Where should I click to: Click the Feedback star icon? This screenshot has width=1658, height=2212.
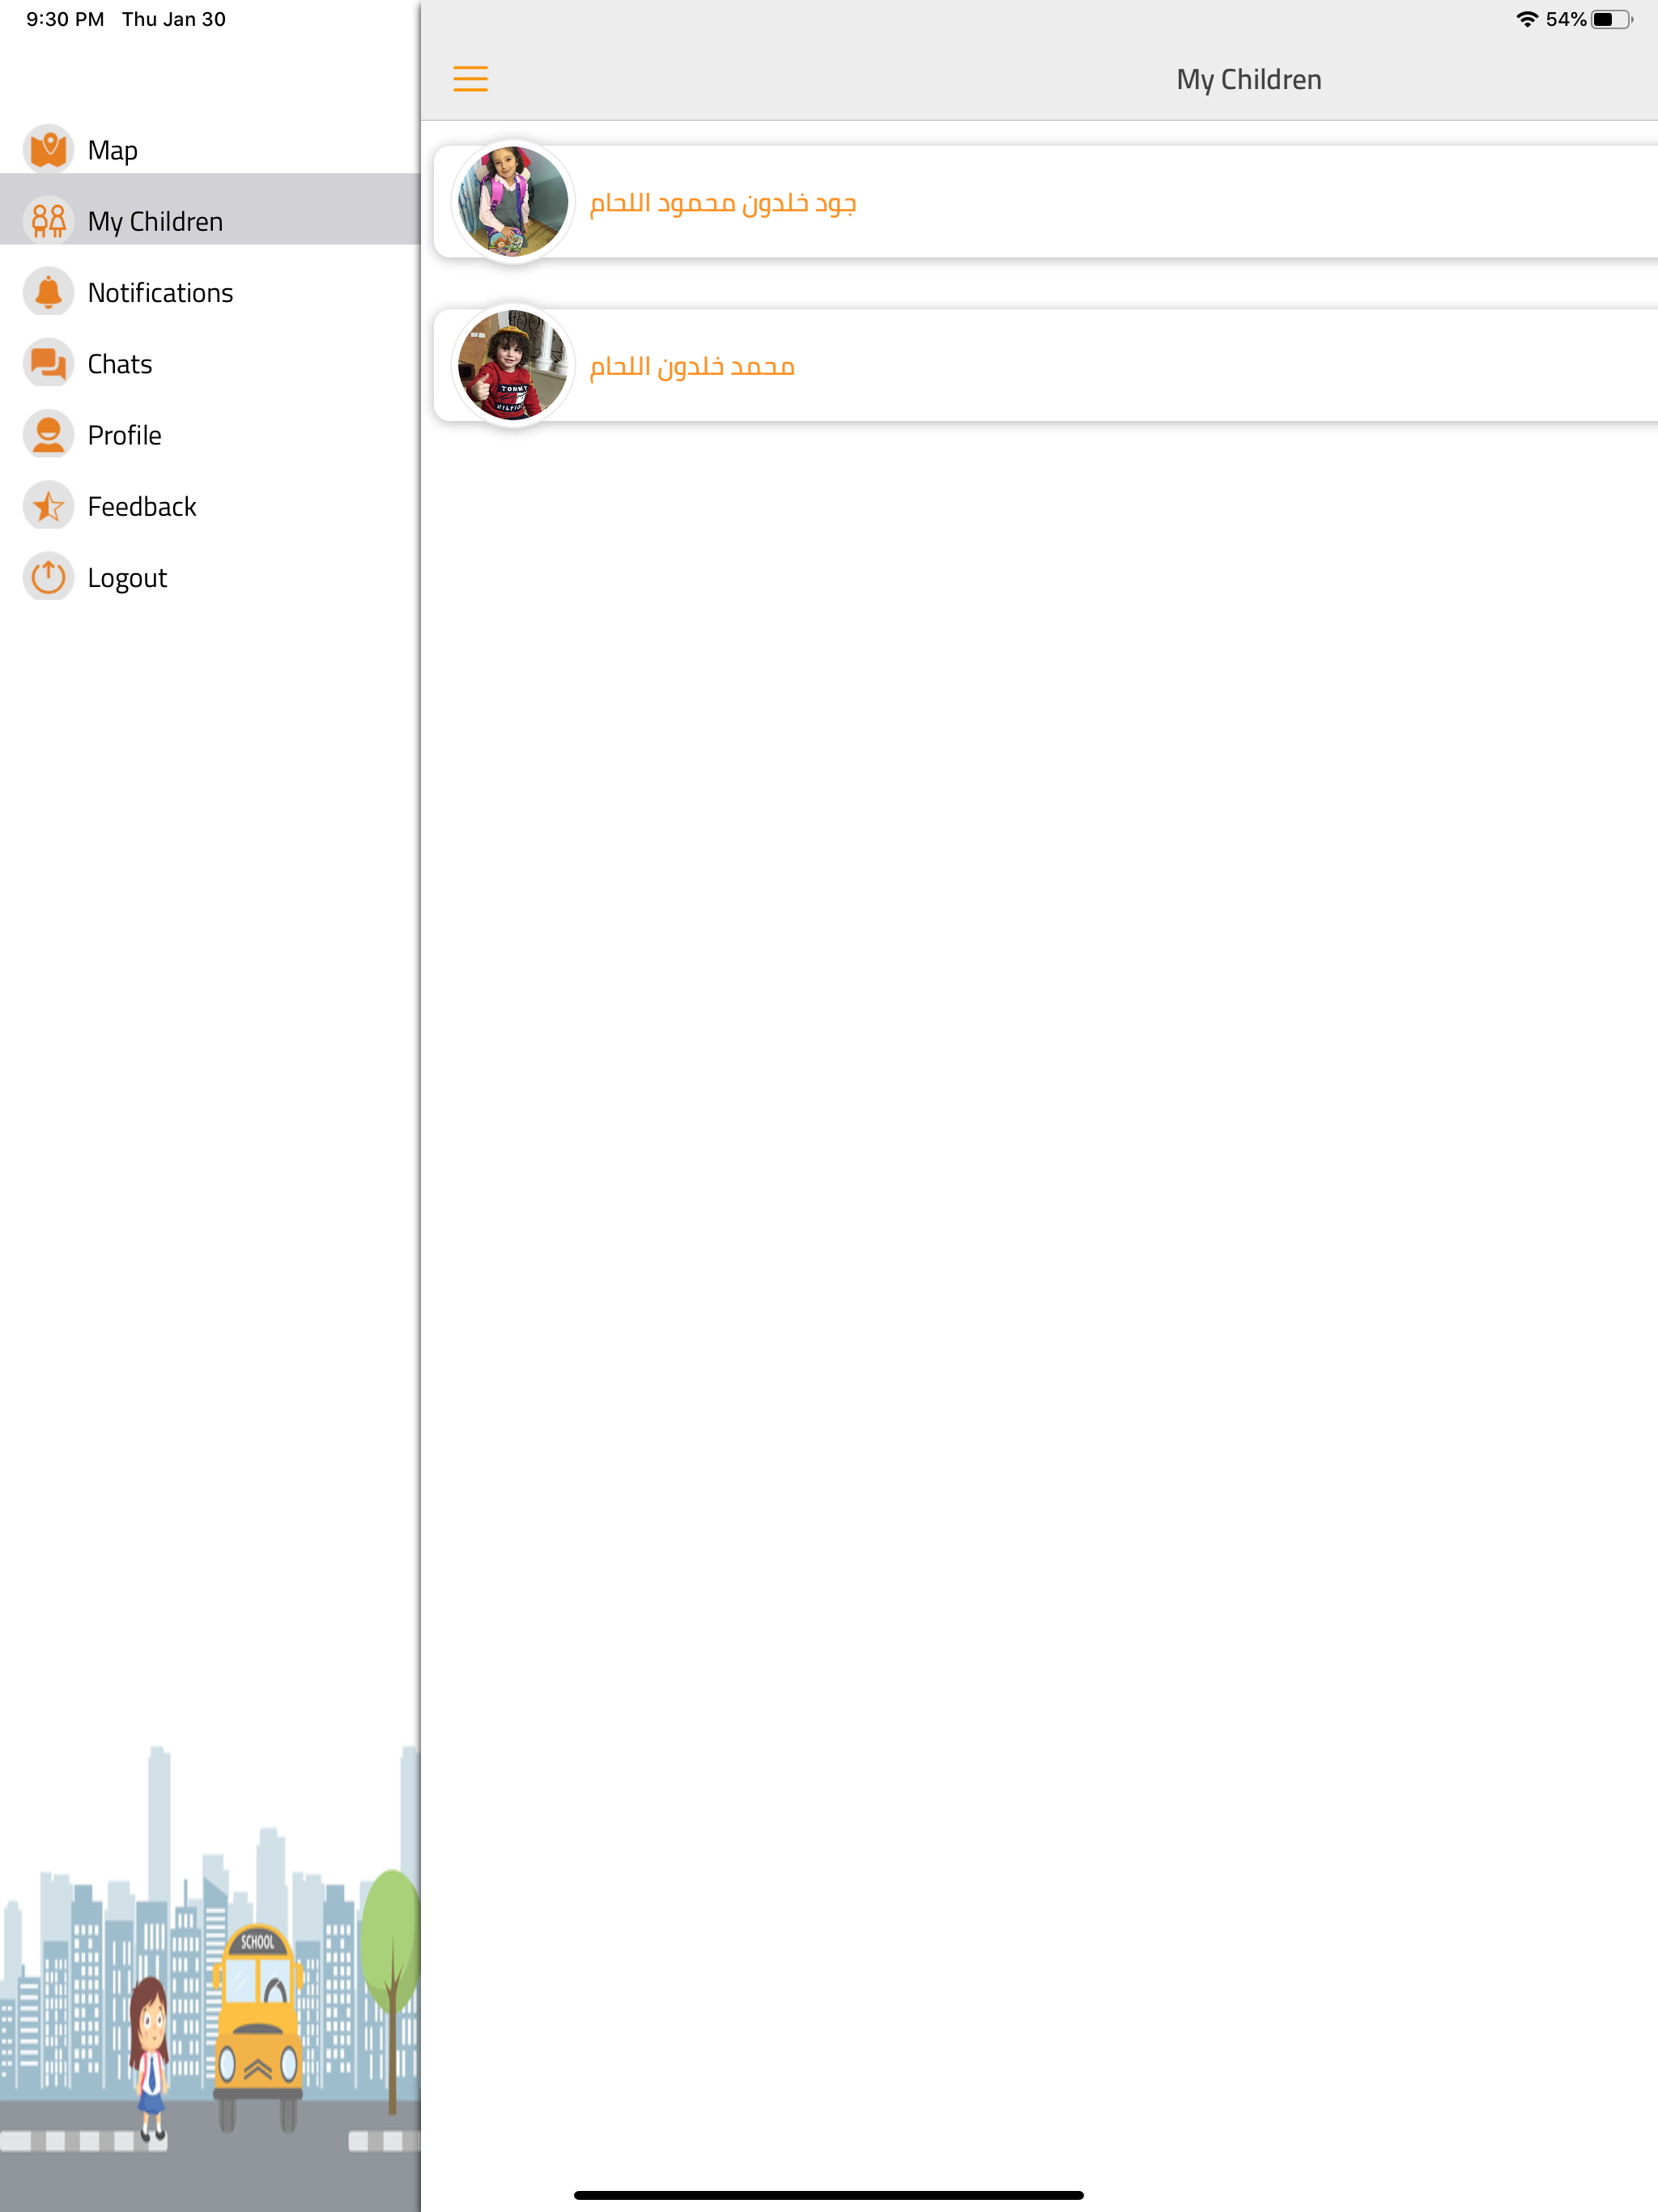tap(48, 506)
